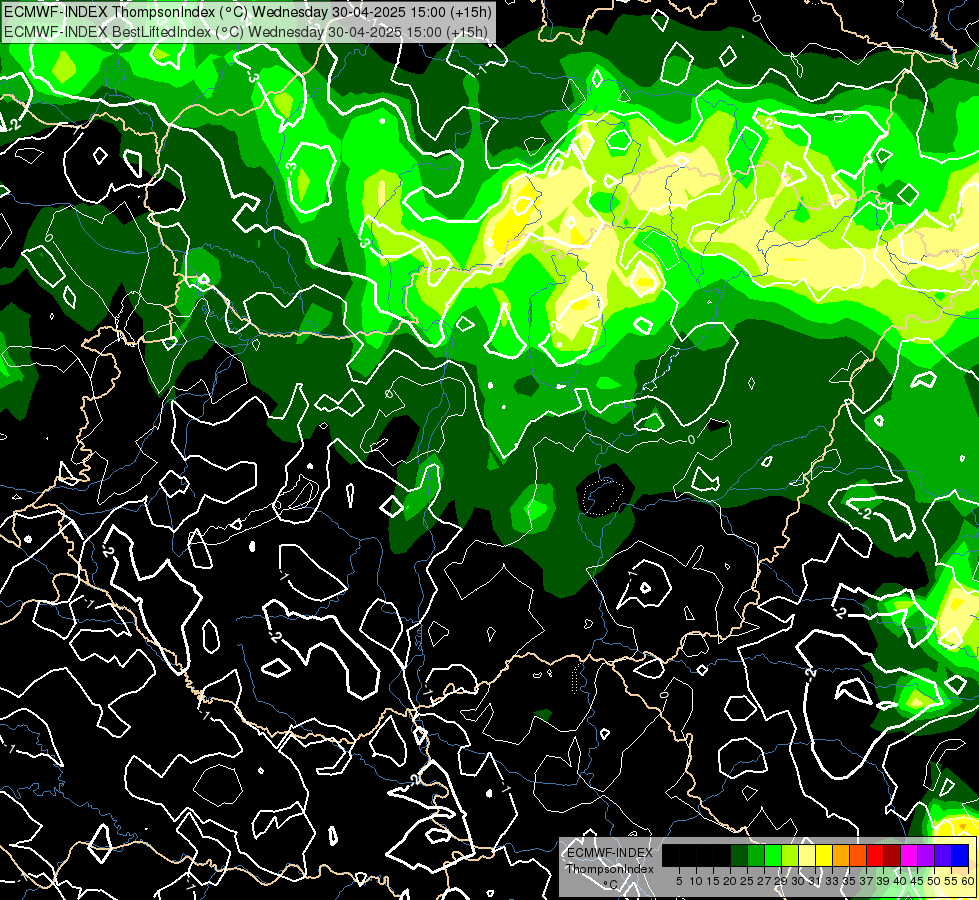Select the blue 55–60 legend swatch
979x900 pixels.
960,855
